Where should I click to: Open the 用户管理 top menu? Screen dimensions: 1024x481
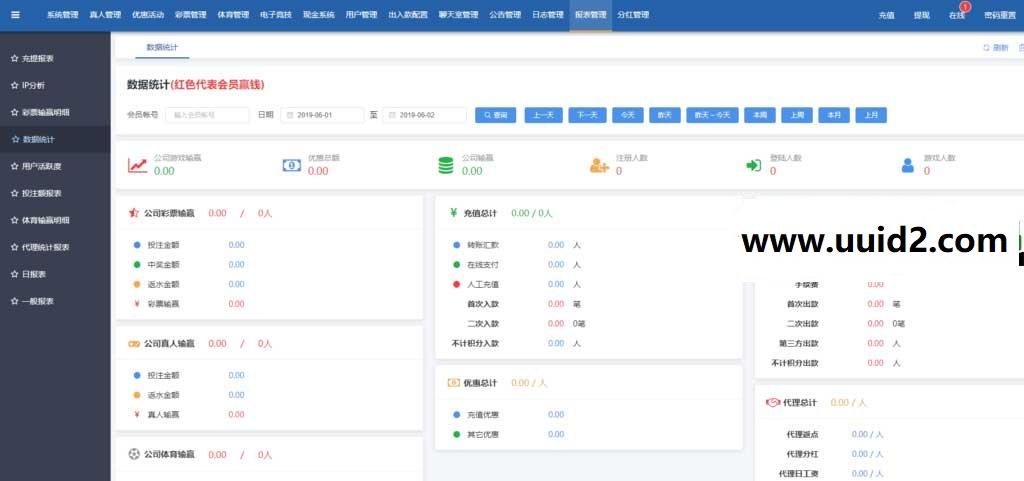(361, 15)
